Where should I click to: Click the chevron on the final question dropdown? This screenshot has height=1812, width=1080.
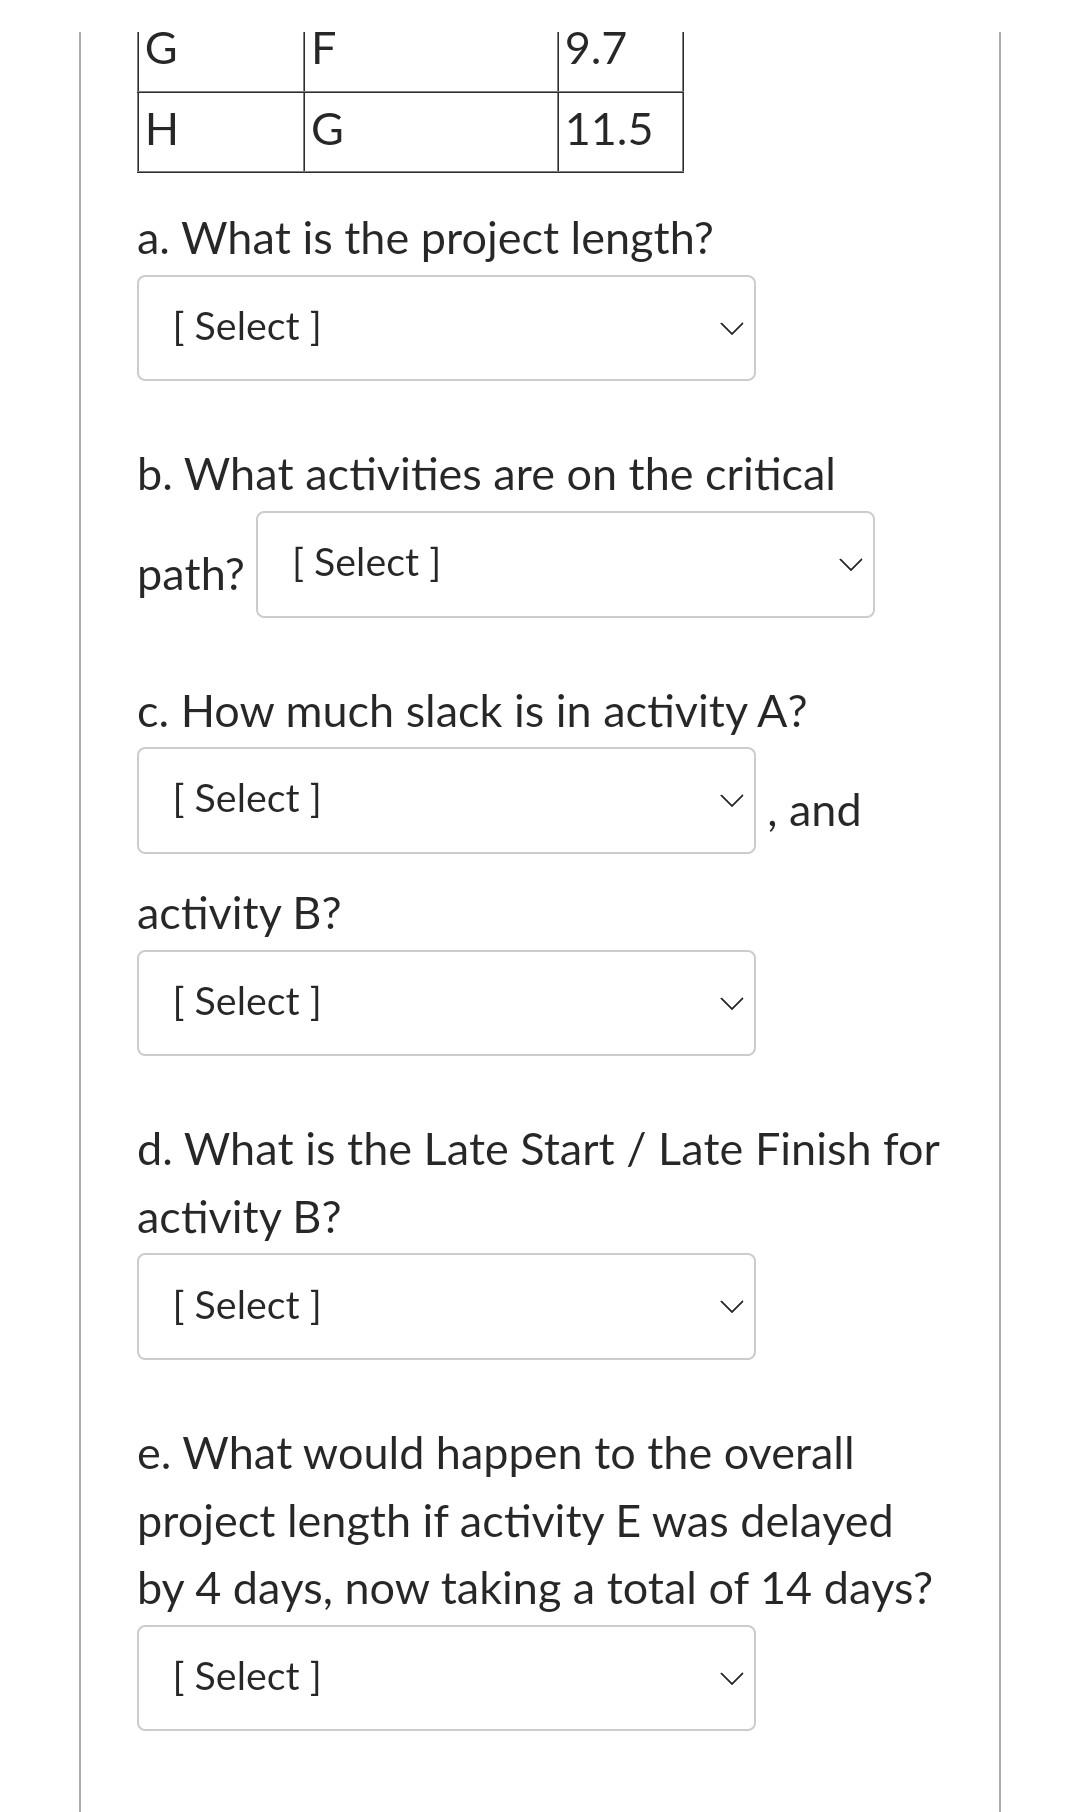(x=731, y=1677)
